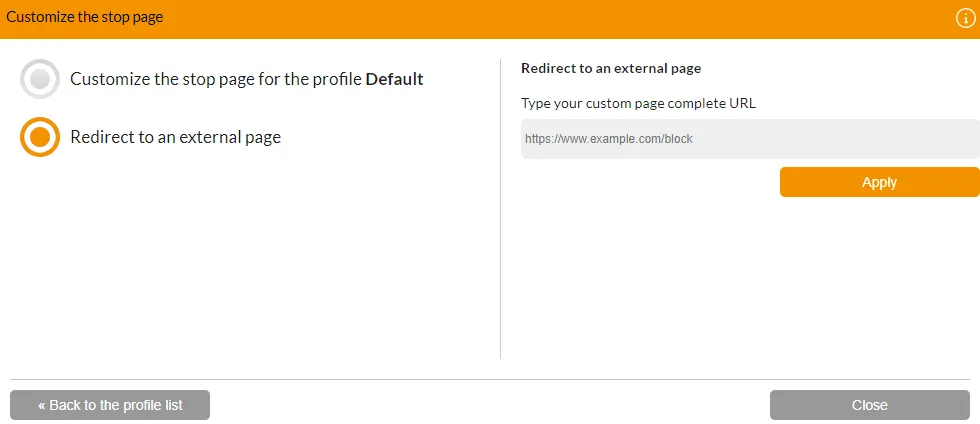
Task: Click the 'Customize the stop page' header title
Action: tap(84, 17)
